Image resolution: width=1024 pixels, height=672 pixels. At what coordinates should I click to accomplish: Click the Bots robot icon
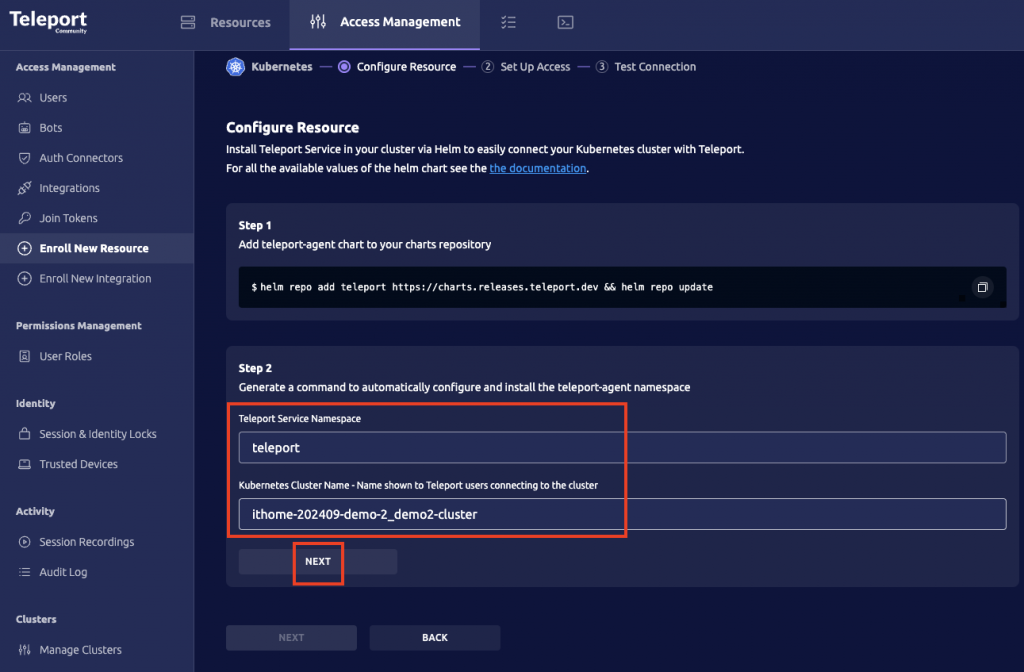(24, 128)
